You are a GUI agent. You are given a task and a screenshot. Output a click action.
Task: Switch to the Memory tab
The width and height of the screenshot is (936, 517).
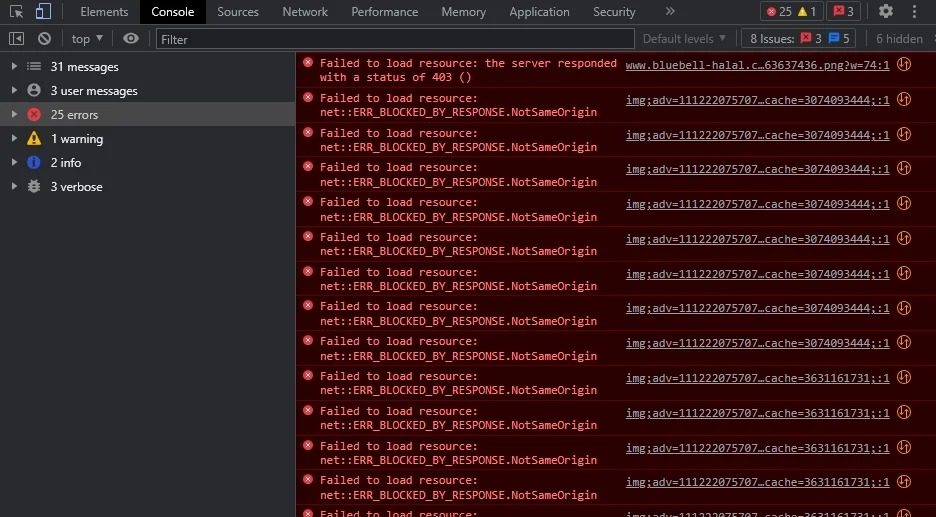463,12
